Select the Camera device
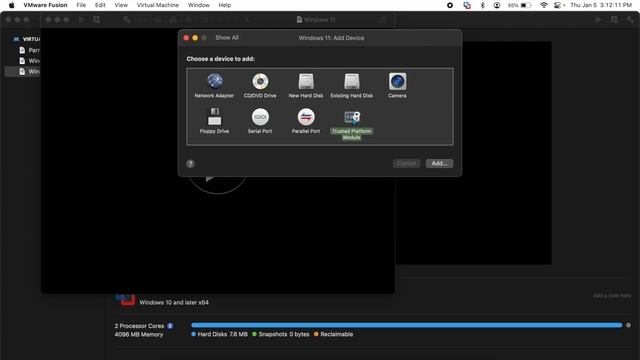Screen dimensions: 640x360 (397, 85)
